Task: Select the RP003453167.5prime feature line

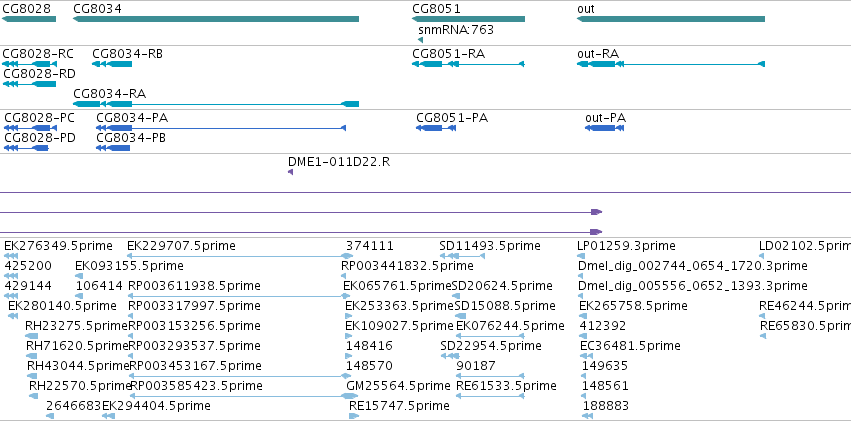Action: point(240,375)
